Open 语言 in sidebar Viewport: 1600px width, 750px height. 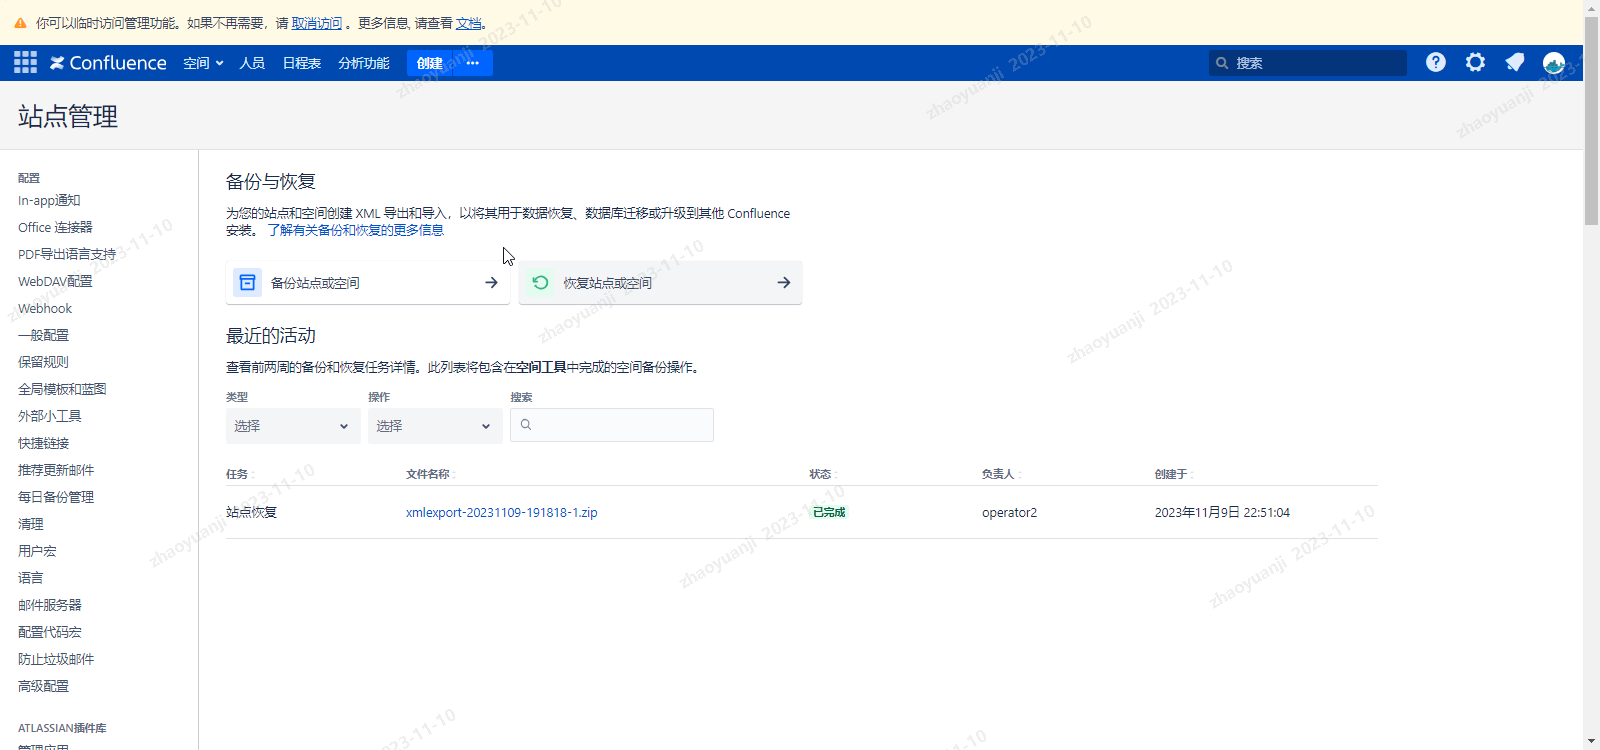31,579
